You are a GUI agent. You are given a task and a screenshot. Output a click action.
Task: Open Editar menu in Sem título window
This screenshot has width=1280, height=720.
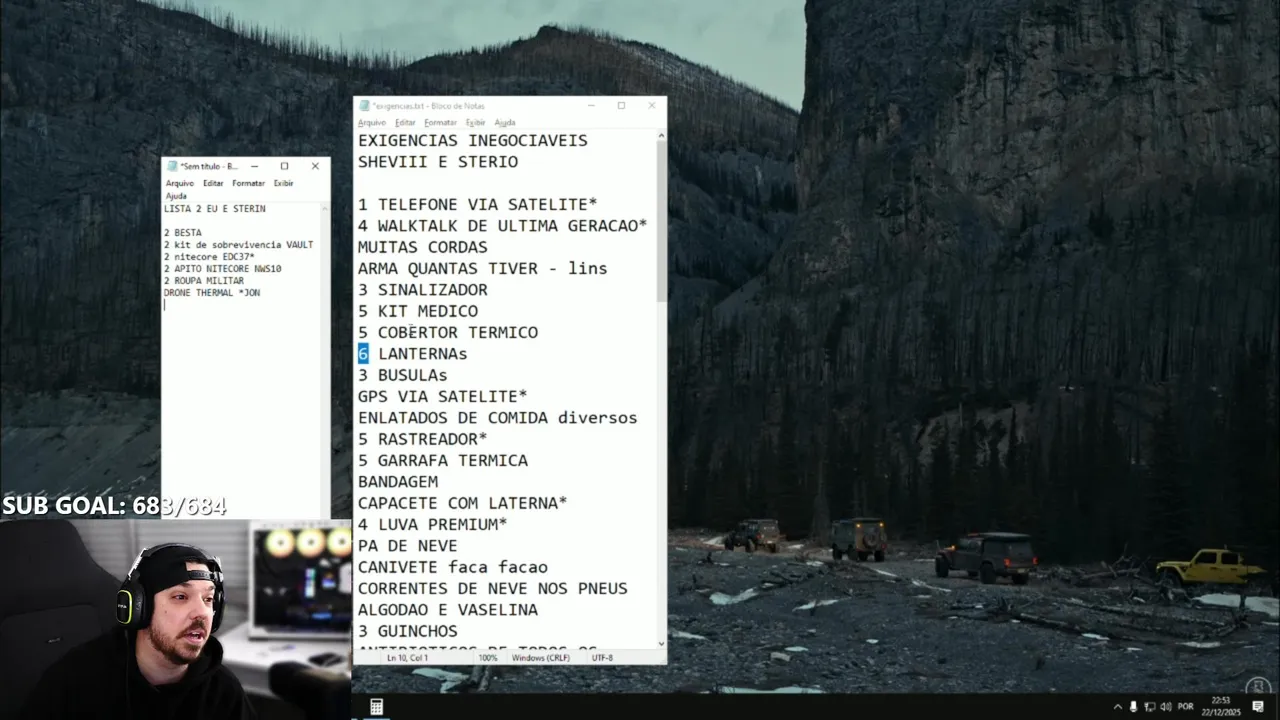[x=213, y=183]
